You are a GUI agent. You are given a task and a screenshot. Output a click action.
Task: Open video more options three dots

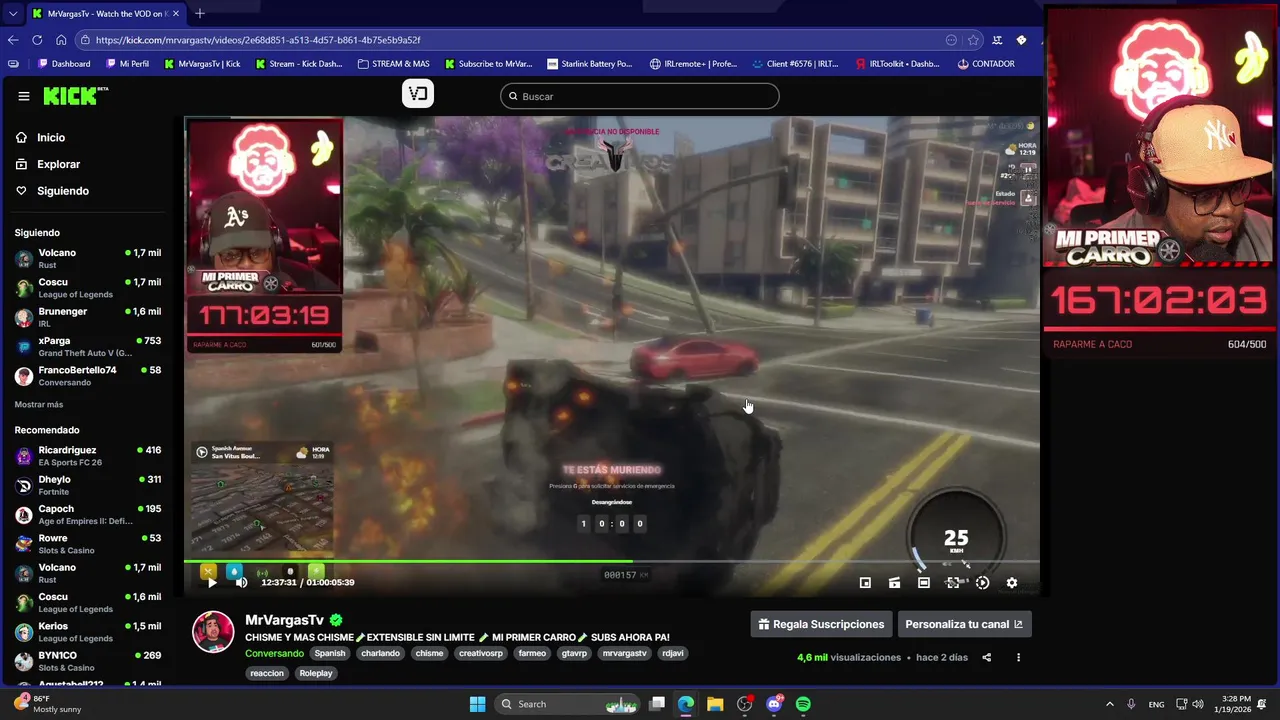coord(1018,657)
